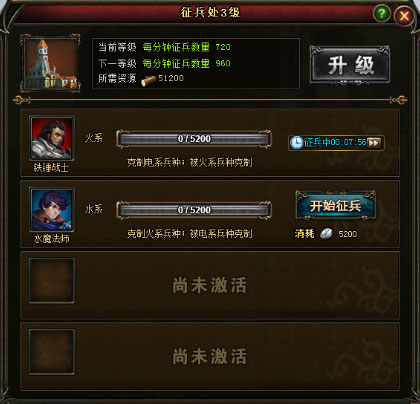Click the clock icon beside 征兵中 timer
The width and height of the screenshot is (420, 404).
296,143
